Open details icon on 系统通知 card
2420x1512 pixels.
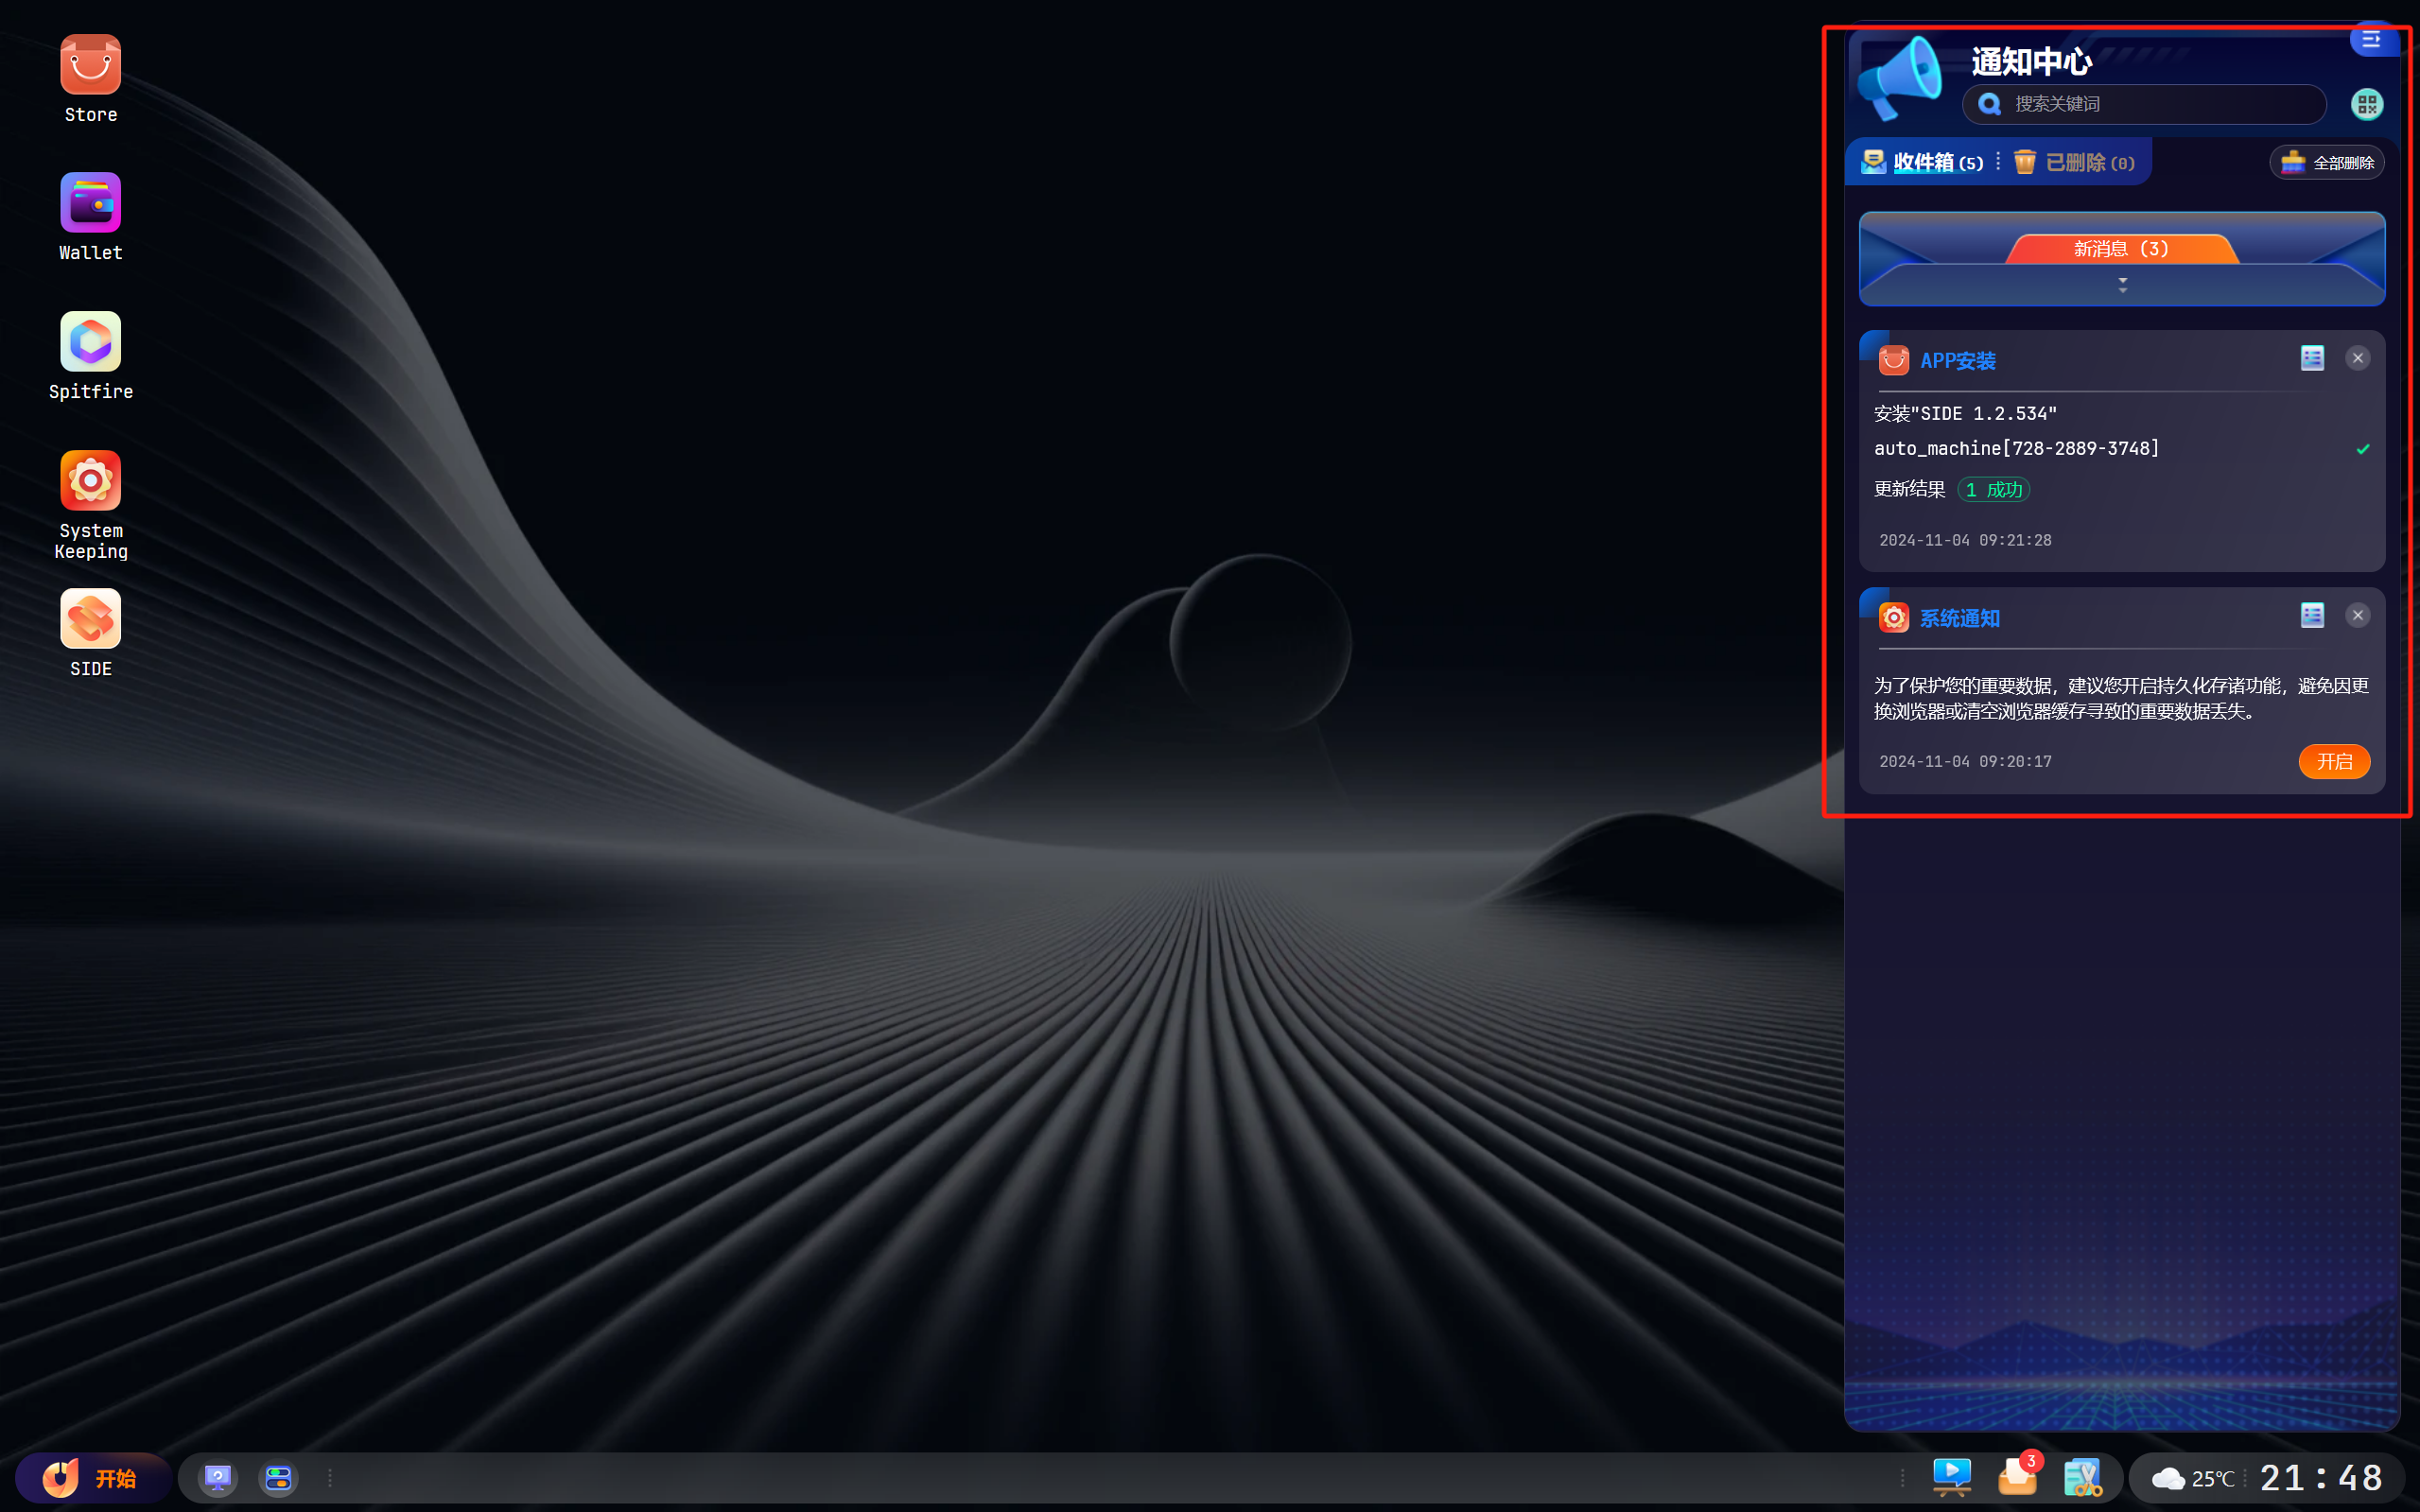(x=2312, y=615)
